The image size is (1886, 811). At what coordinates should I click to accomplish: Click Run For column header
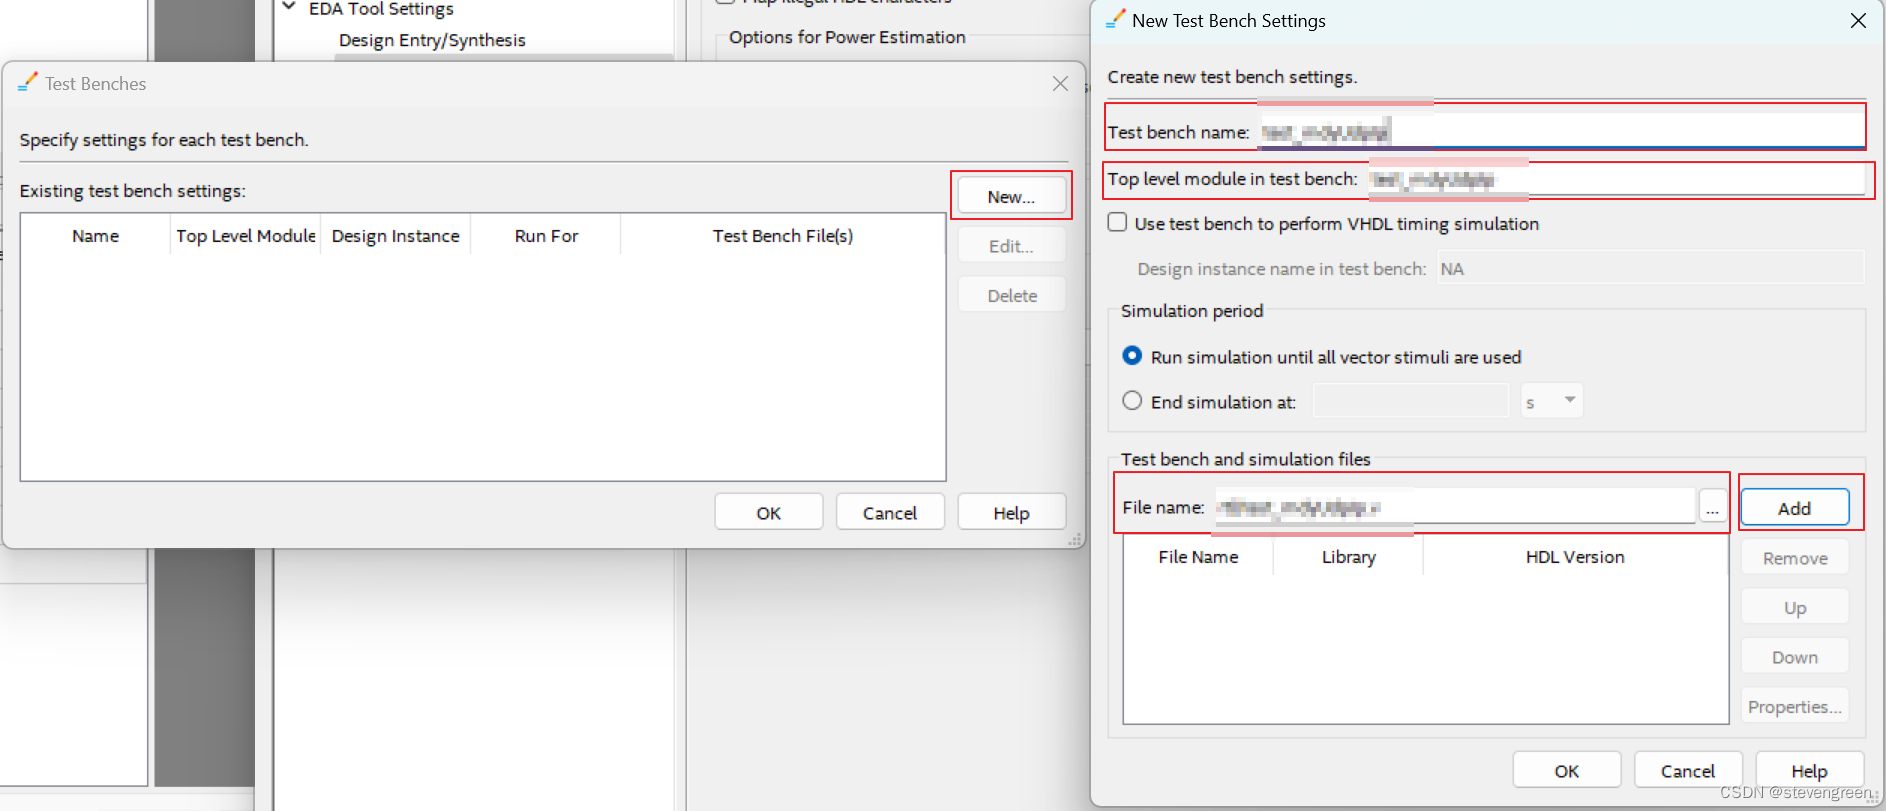click(546, 236)
